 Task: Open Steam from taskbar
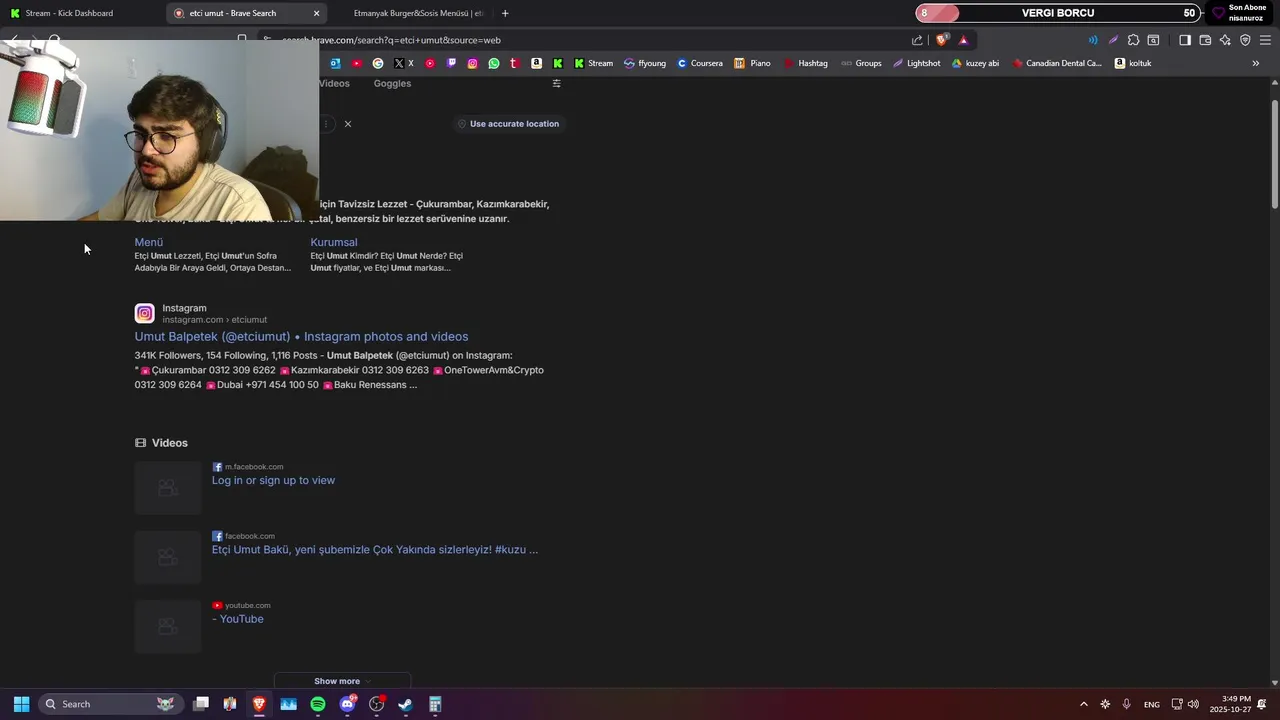(406, 704)
